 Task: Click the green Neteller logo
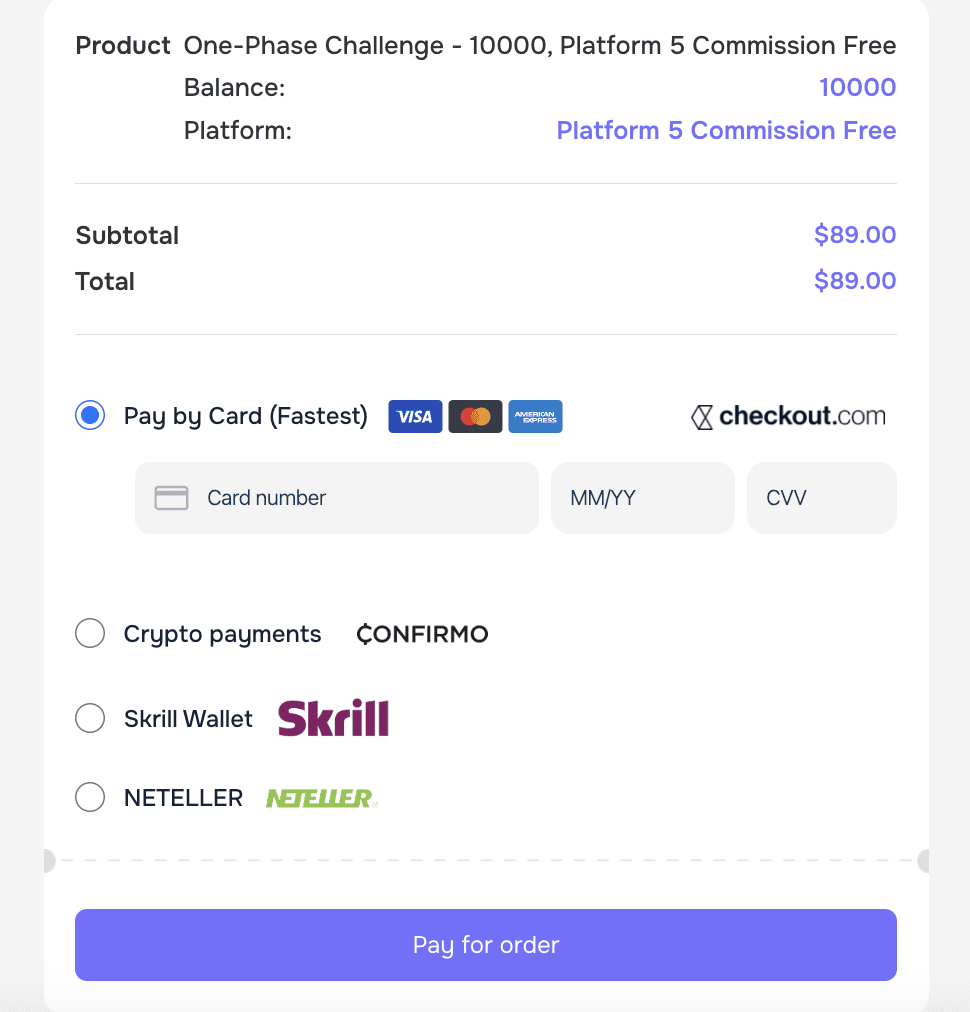pyautogui.click(x=321, y=798)
